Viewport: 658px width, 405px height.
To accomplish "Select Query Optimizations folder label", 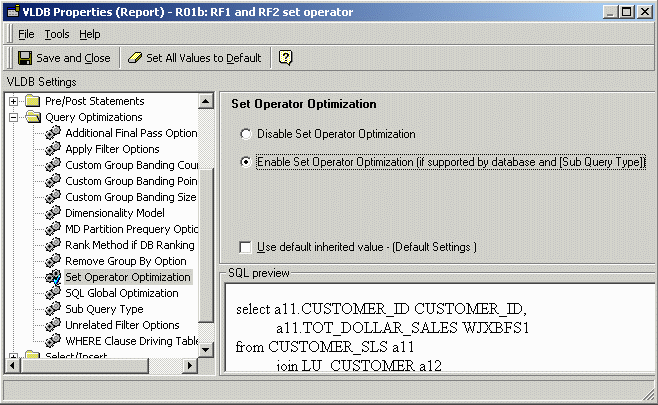I will point(94,117).
